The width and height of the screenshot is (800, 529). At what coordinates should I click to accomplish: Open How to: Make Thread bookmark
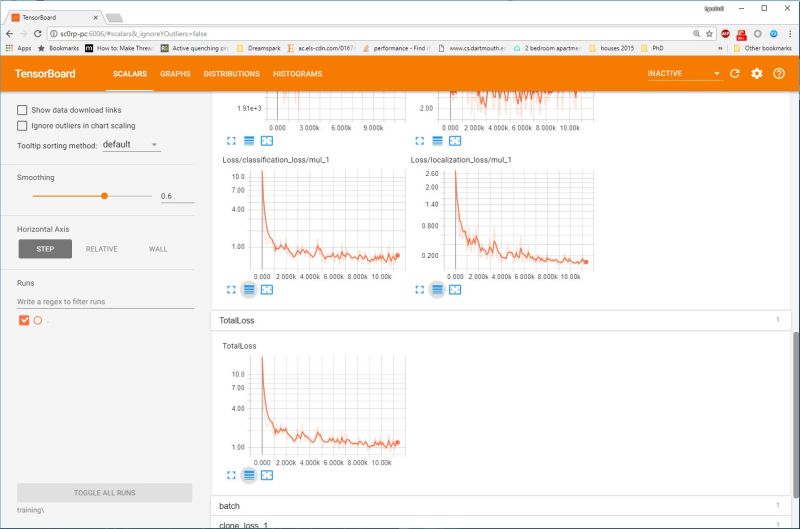[x=119, y=48]
